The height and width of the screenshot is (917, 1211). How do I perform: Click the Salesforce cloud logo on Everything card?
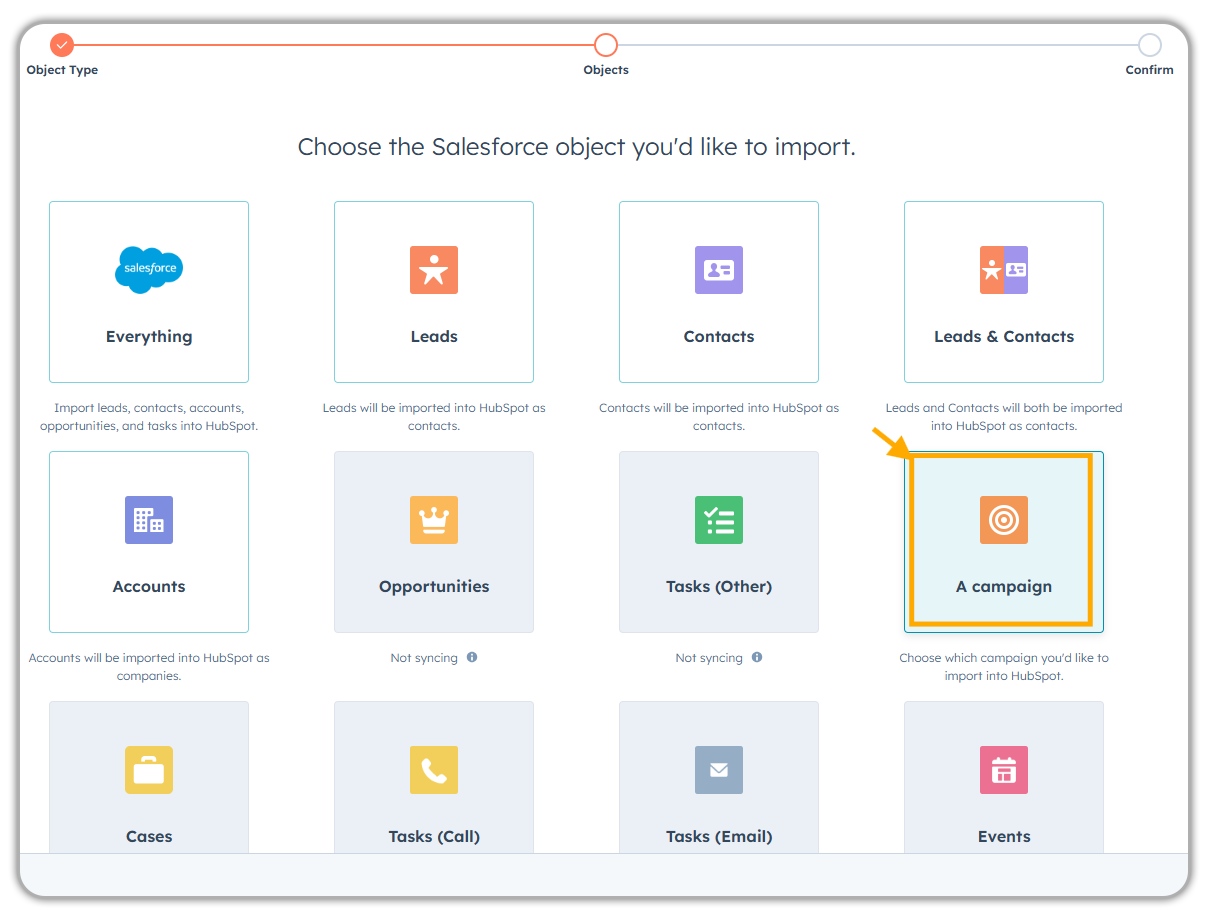click(148, 269)
